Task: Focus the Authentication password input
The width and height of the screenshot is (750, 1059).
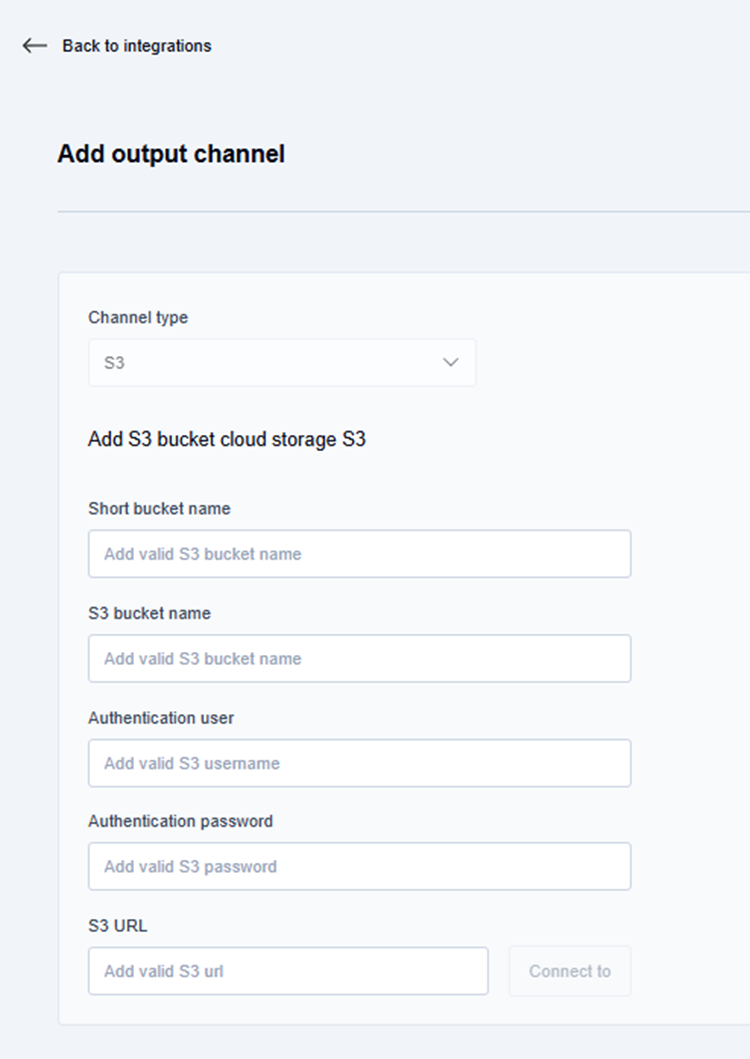Action: coord(359,866)
